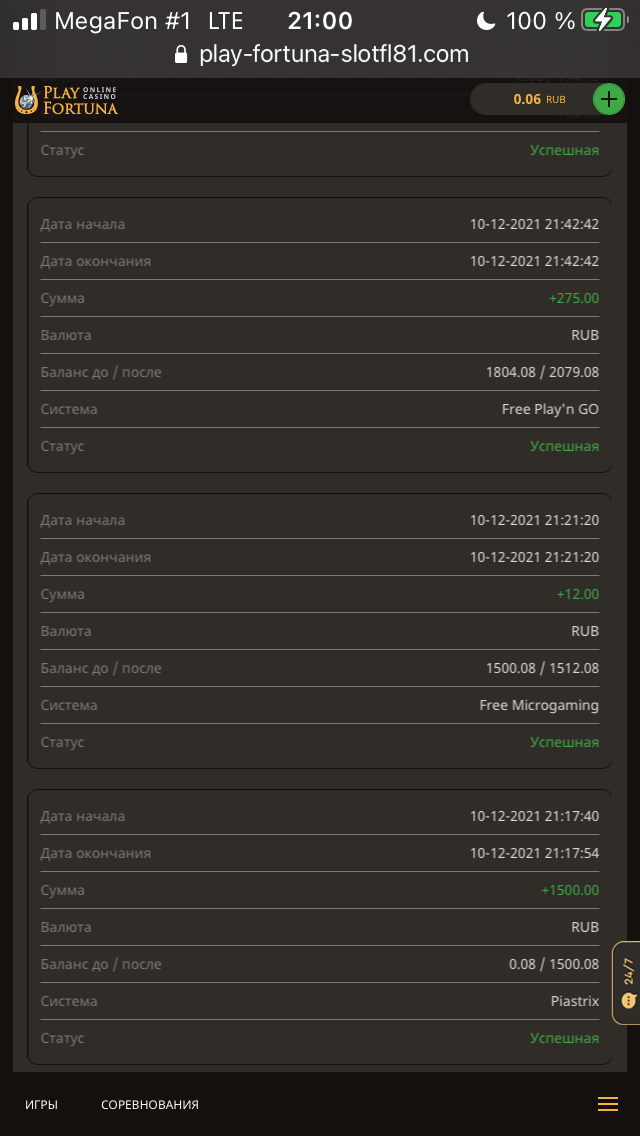Viewport: 640px width, 1136px height.
Task: Tap the 0.06 RUB balance button
Action: click(530, 99)
